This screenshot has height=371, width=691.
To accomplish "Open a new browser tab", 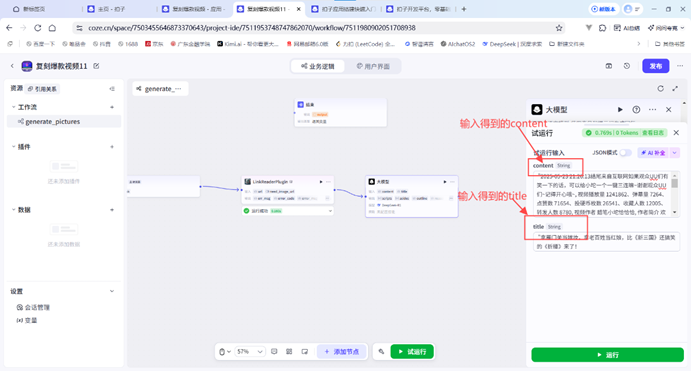I will 464,9.
